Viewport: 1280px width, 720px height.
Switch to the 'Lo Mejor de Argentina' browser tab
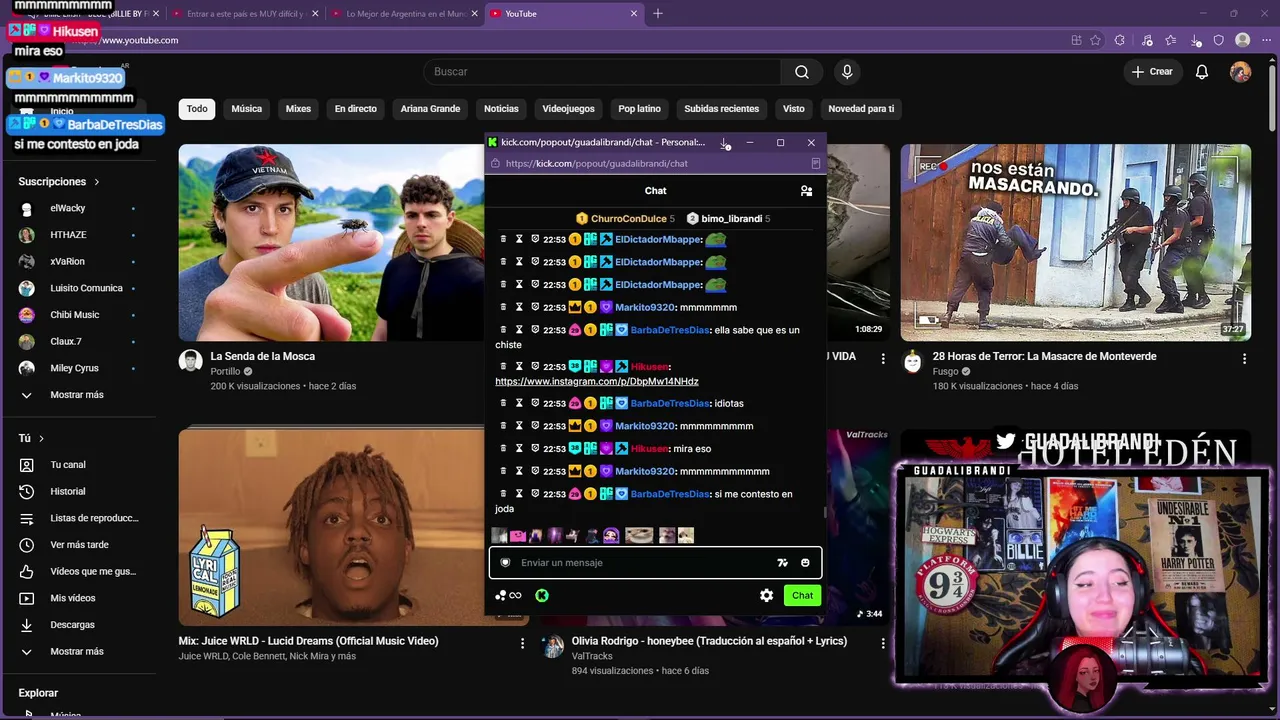tap(405, 14)
